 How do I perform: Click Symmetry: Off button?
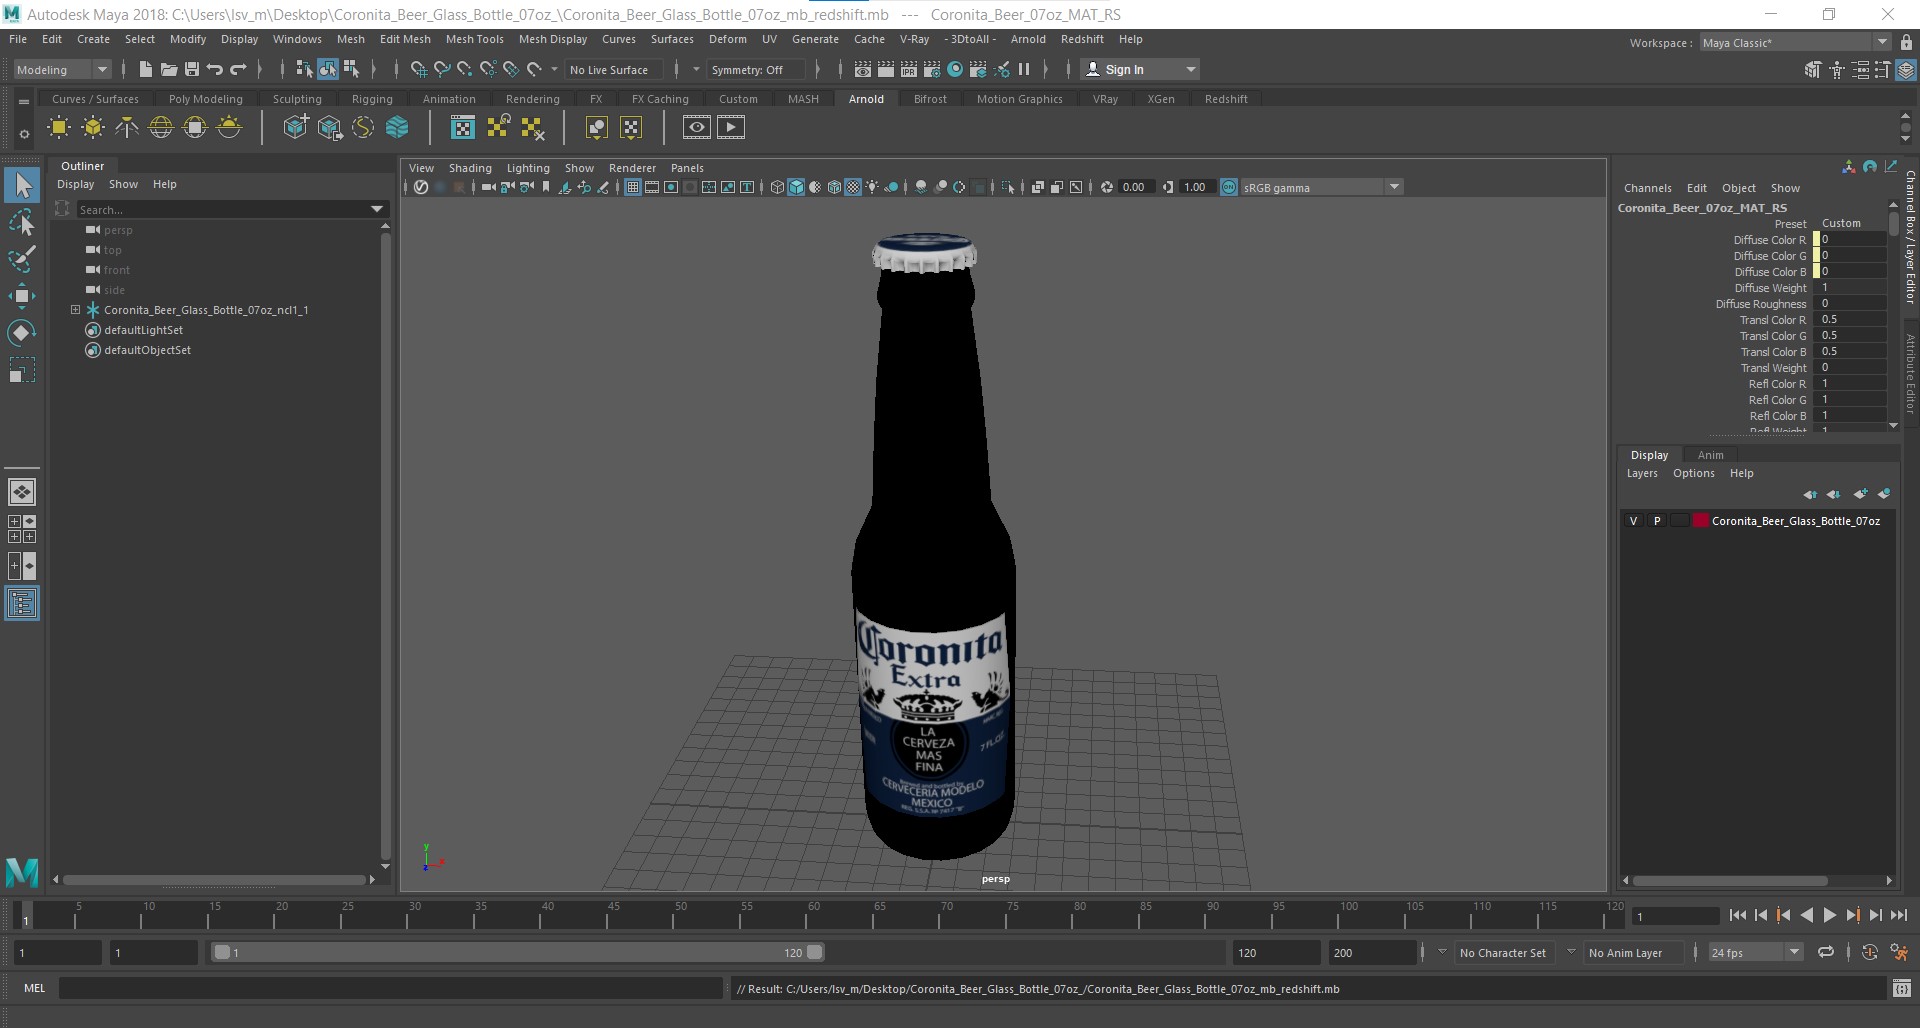756,69
